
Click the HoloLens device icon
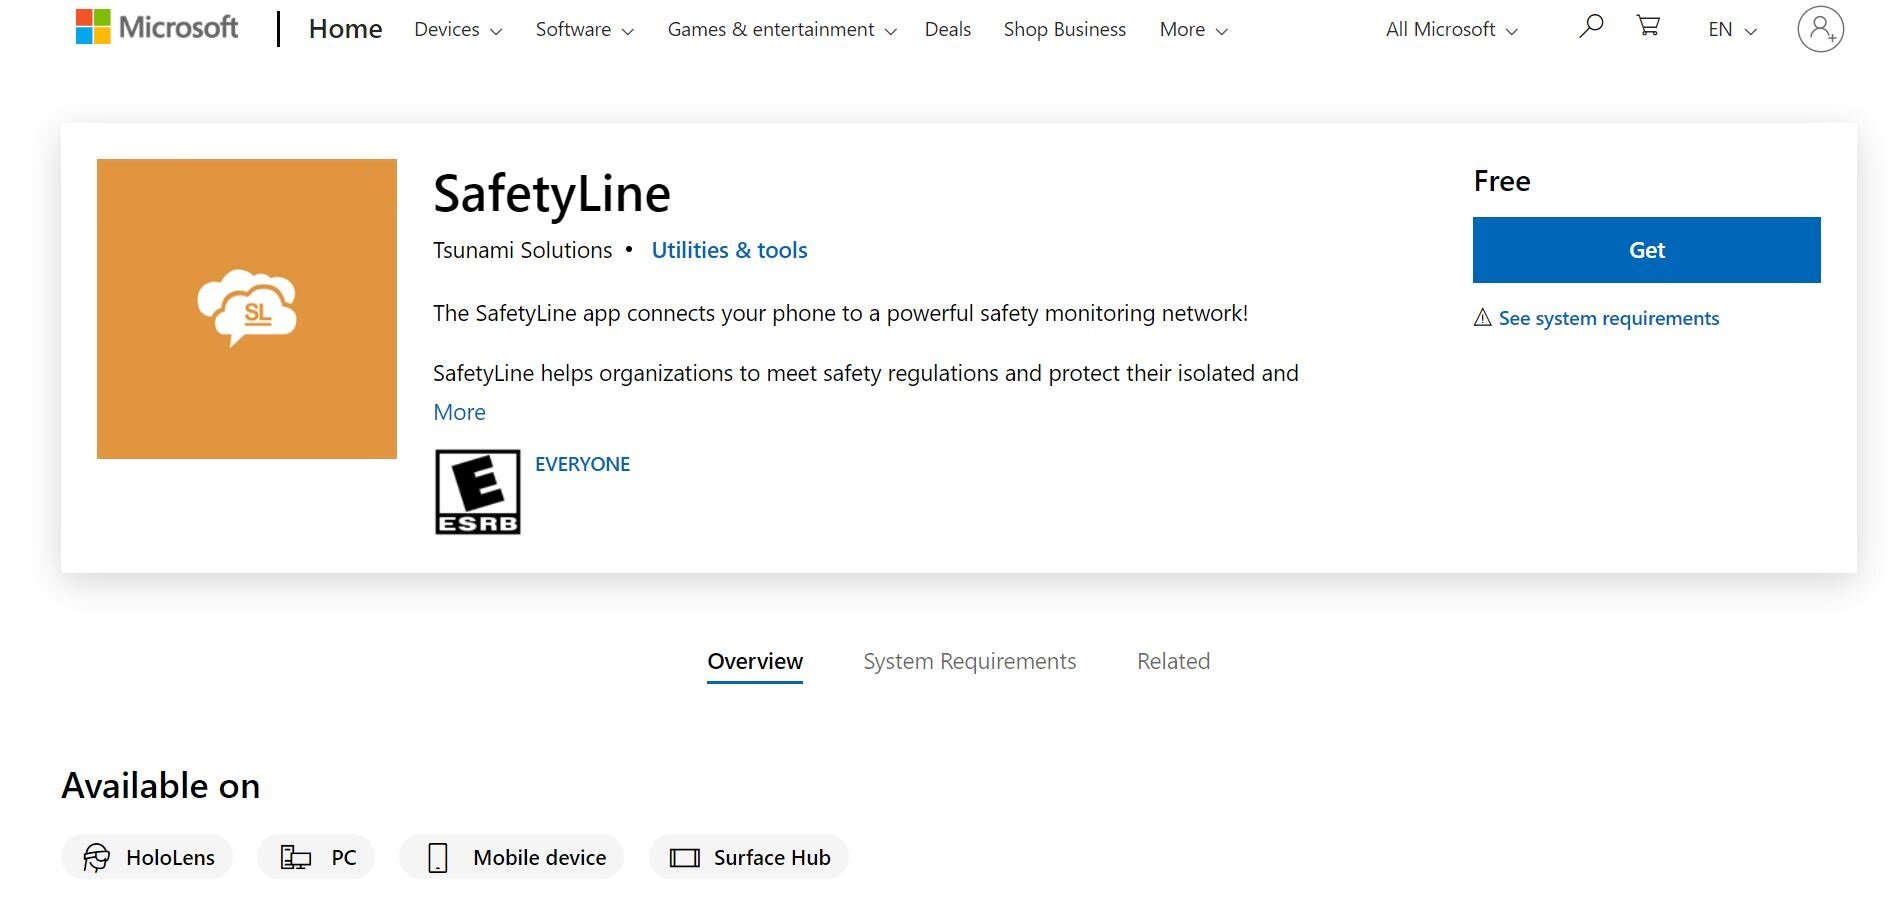click(x=97, y=857)
